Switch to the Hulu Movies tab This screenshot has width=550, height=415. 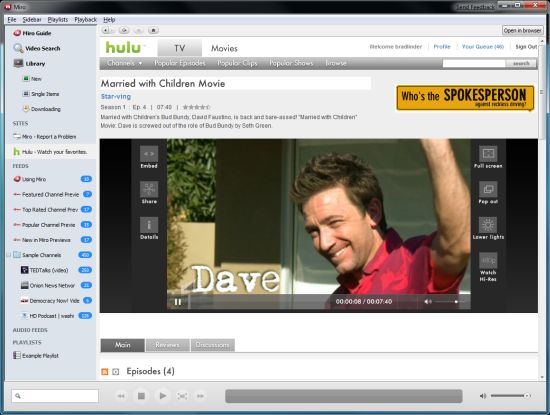(x=224, y=48)
